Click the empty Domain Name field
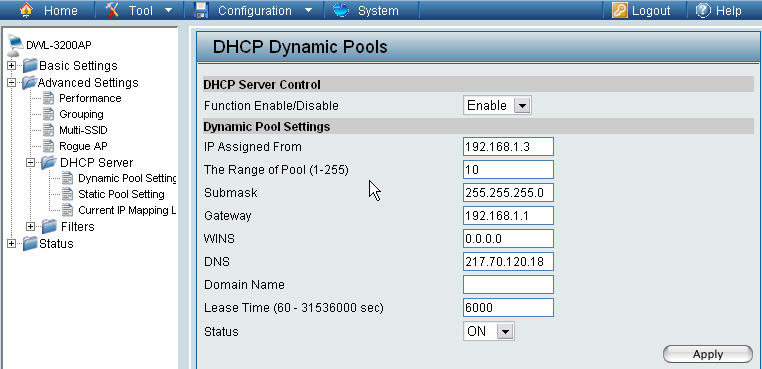Viewport: 762px width, 369px height. tap(508, 285)
